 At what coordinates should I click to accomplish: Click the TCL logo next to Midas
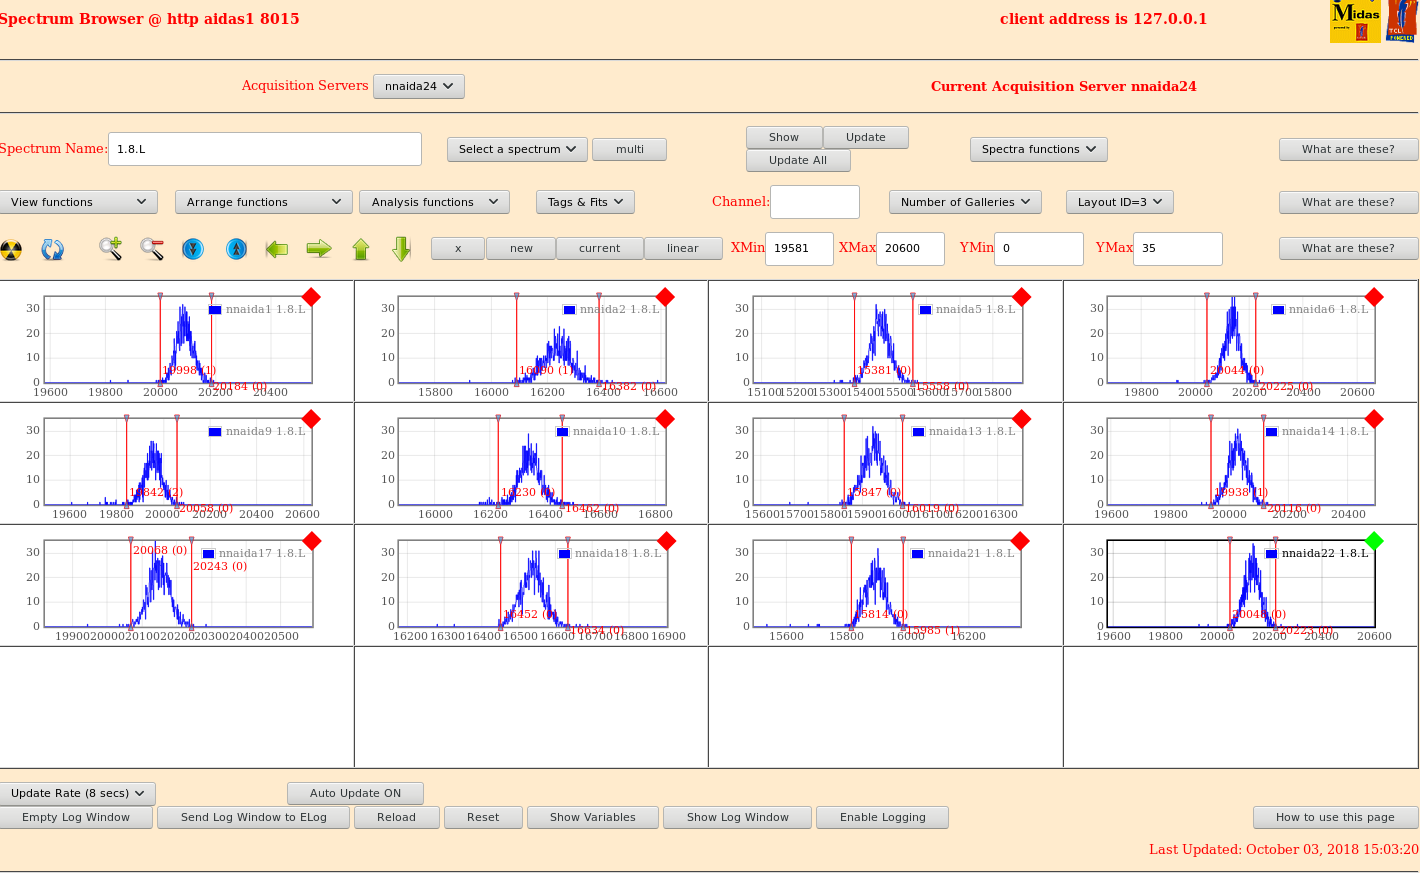[x=1401, y=21]
